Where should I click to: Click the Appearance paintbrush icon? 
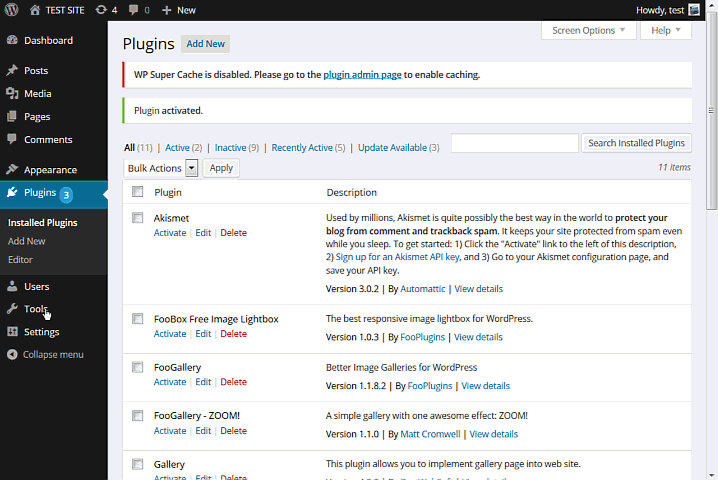(x=12, y=169)
